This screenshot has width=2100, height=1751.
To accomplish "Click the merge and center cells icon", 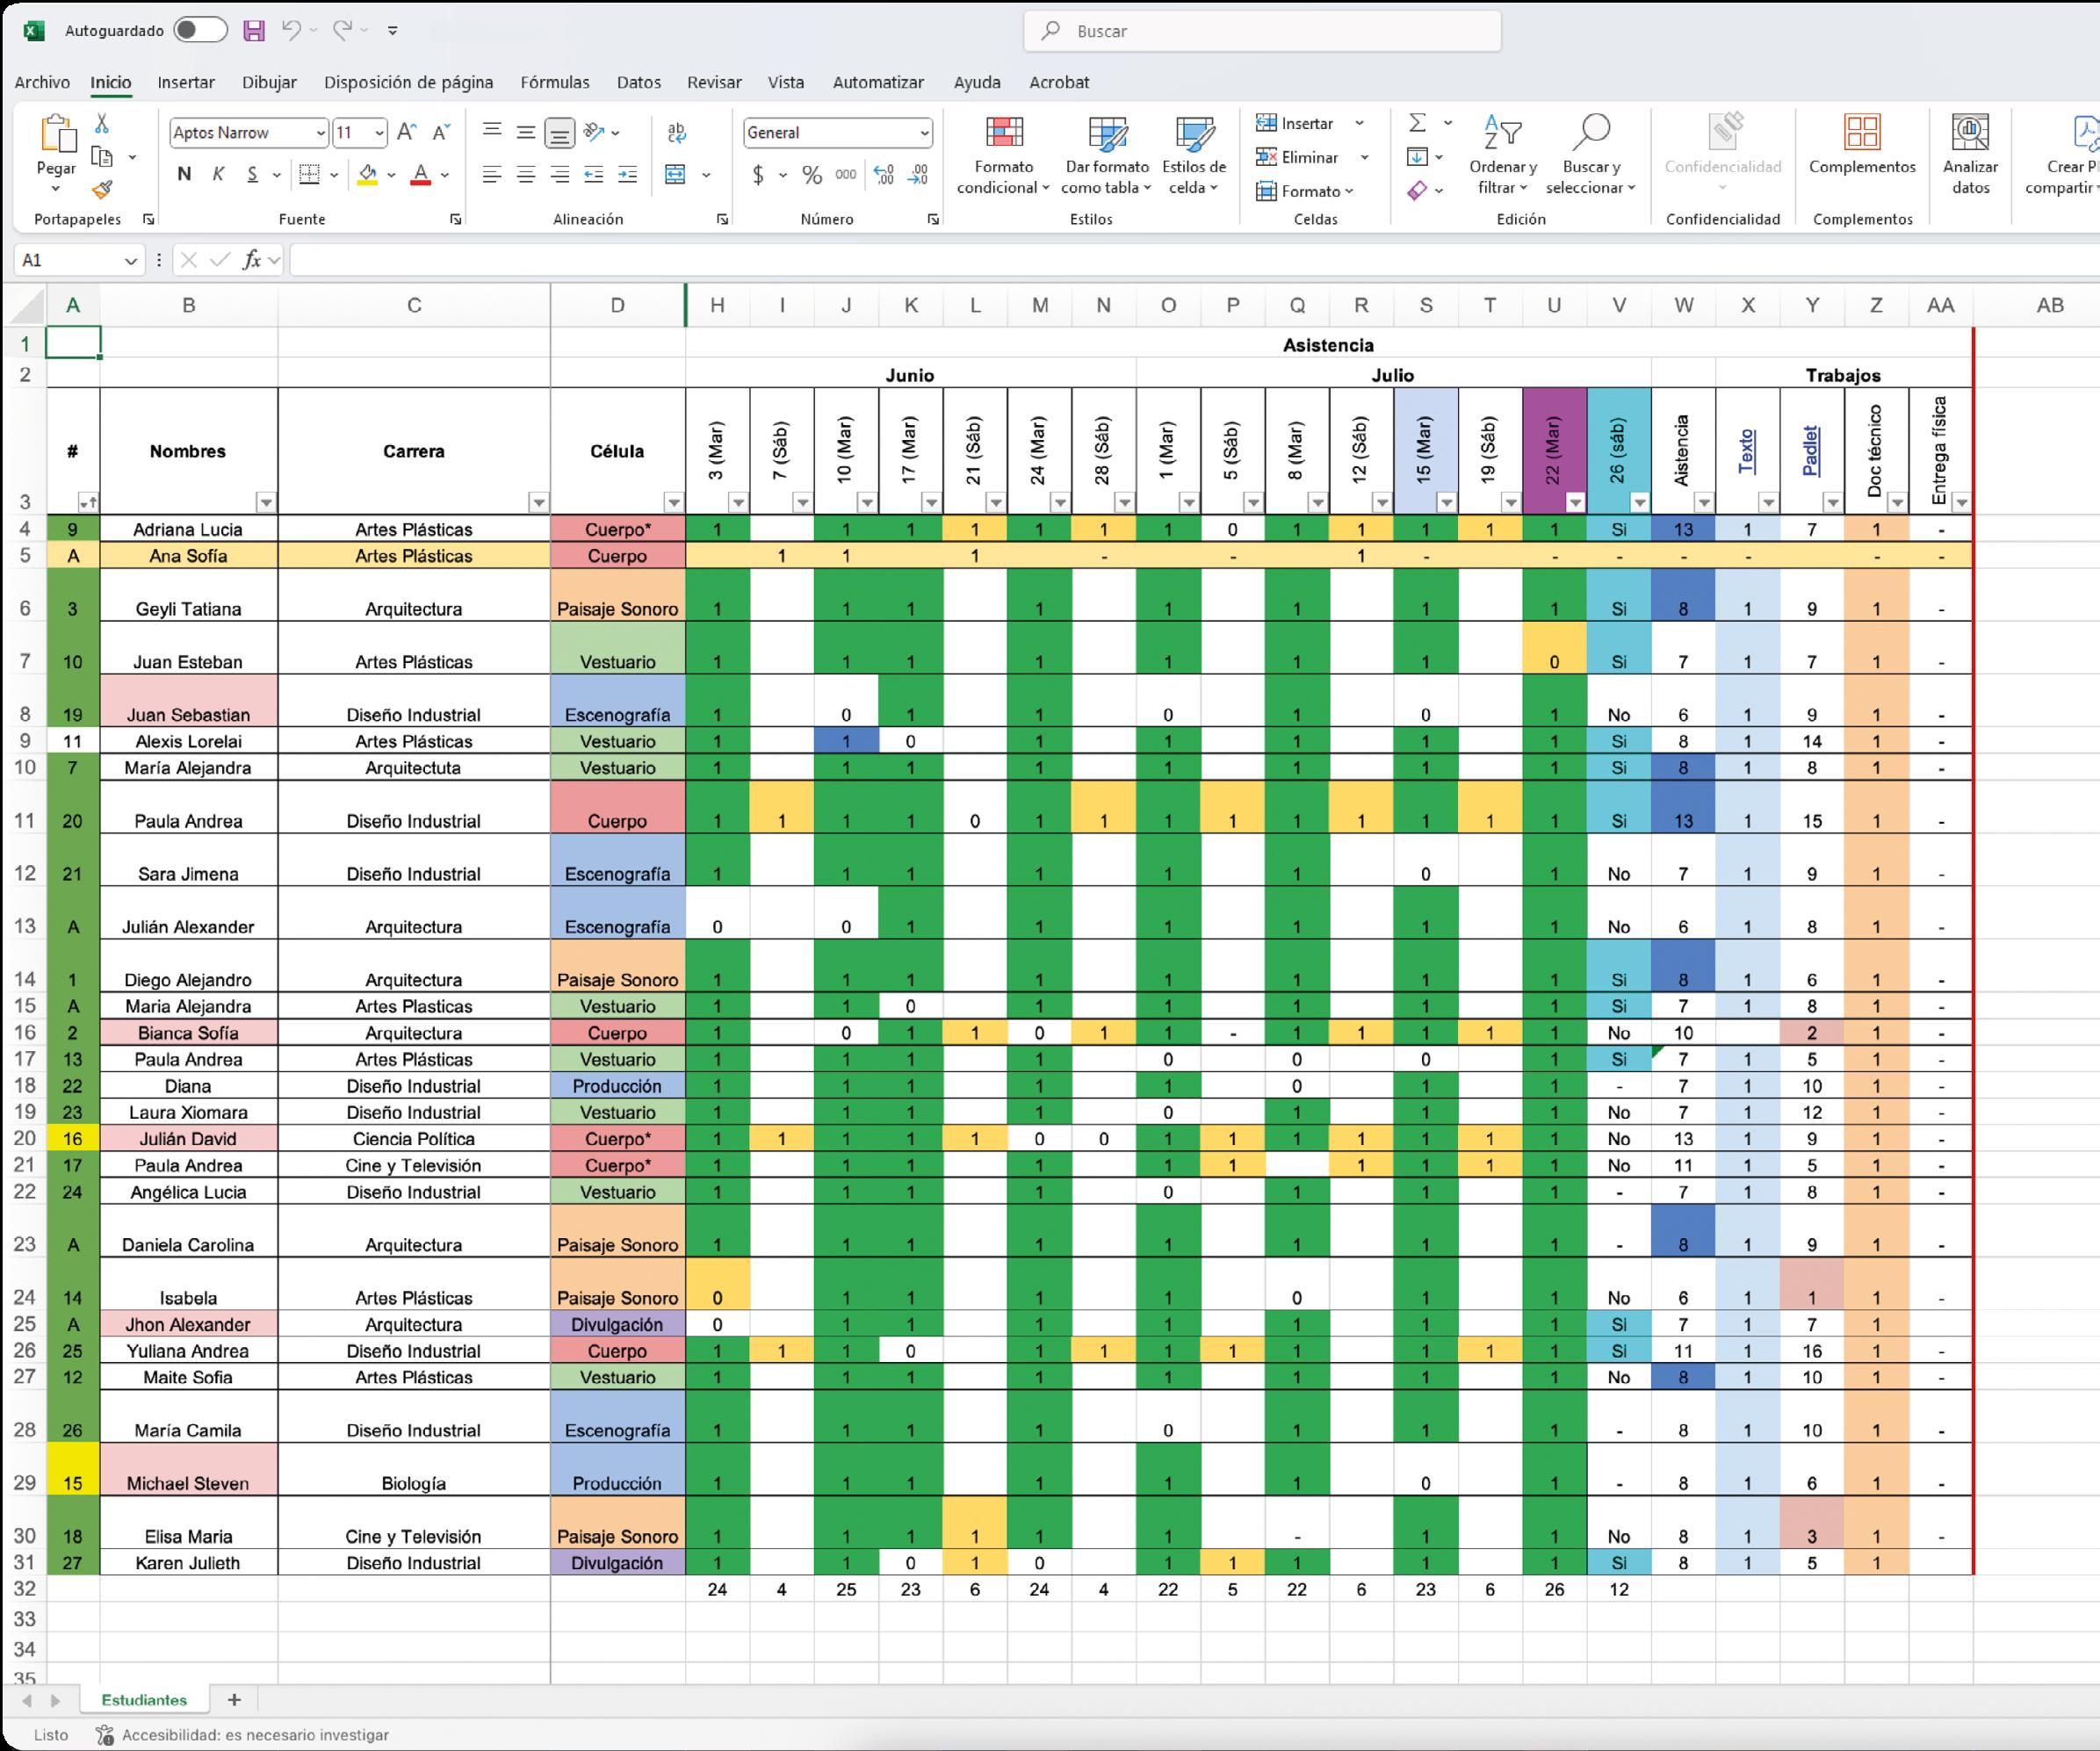I will [x=676, y=175].
